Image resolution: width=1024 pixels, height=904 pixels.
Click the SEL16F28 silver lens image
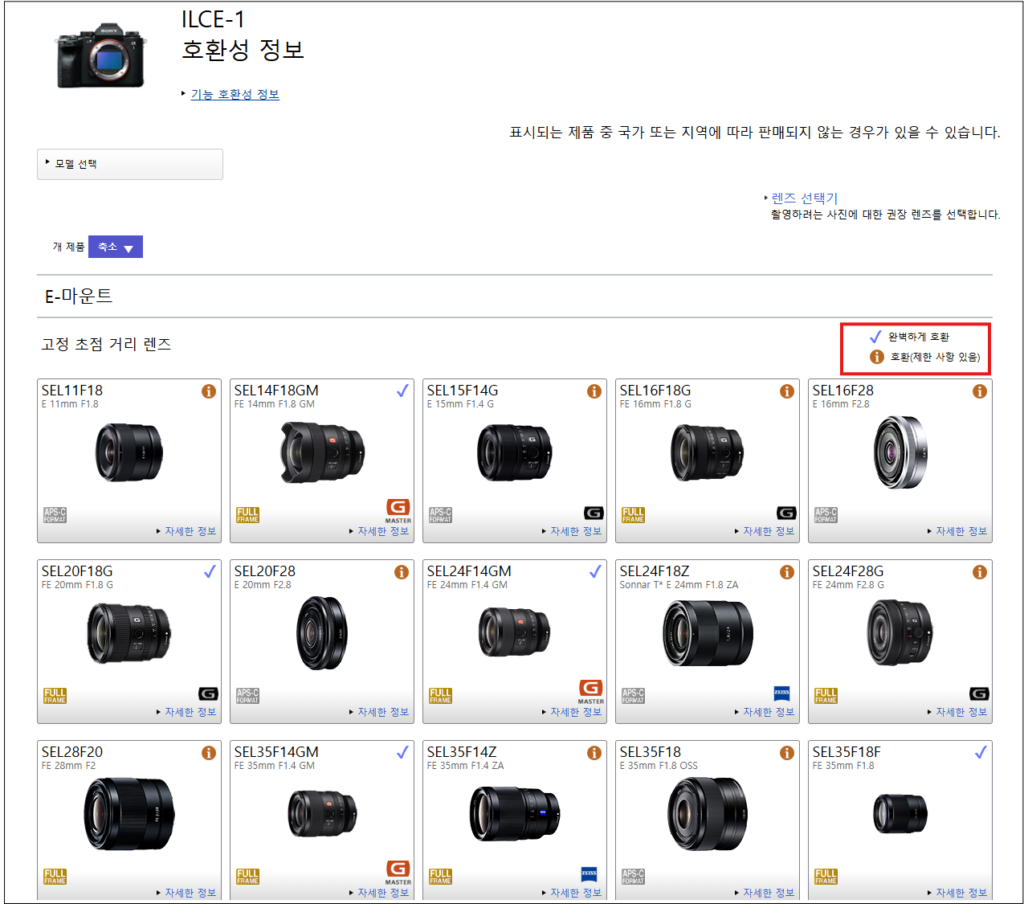(x=900, y=452)
